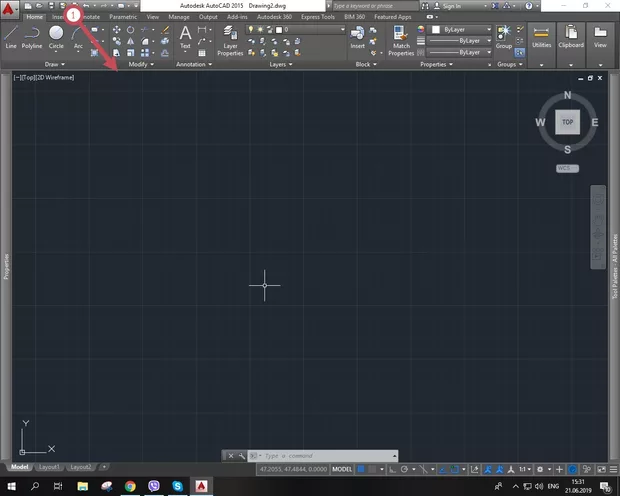
Task: Activate the Circle tool
Action: [56, 36]
